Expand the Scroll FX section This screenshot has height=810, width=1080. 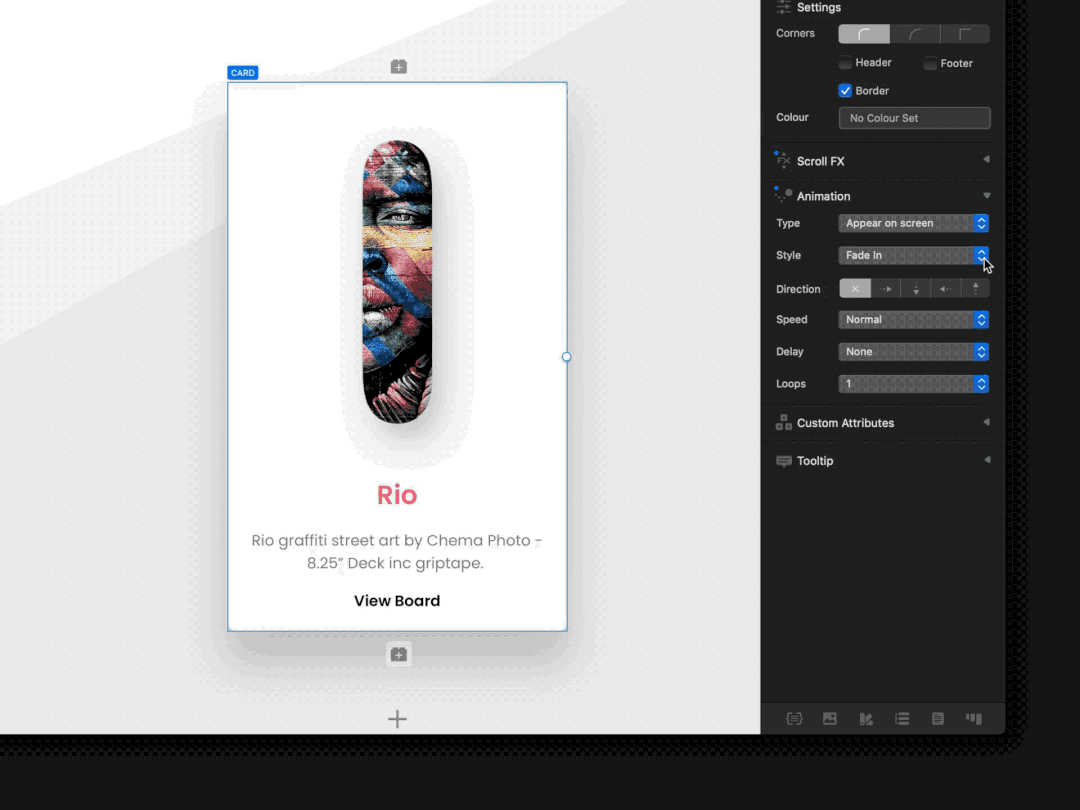pyautogui.click(x=986, y=160)
